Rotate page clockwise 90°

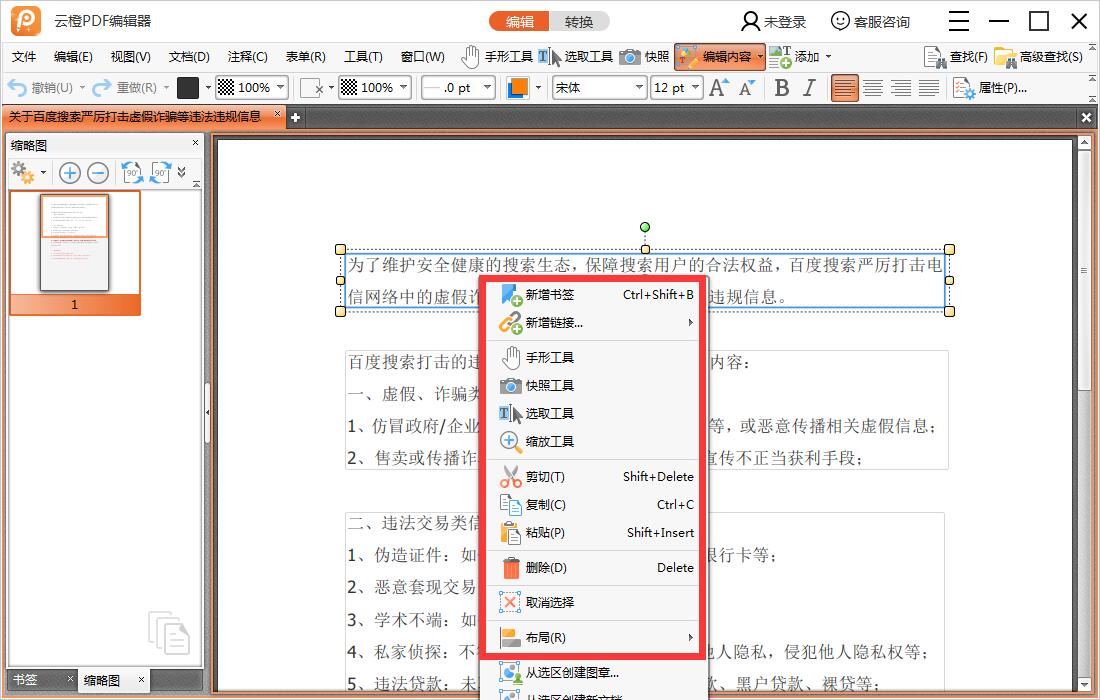coord(160,173)
